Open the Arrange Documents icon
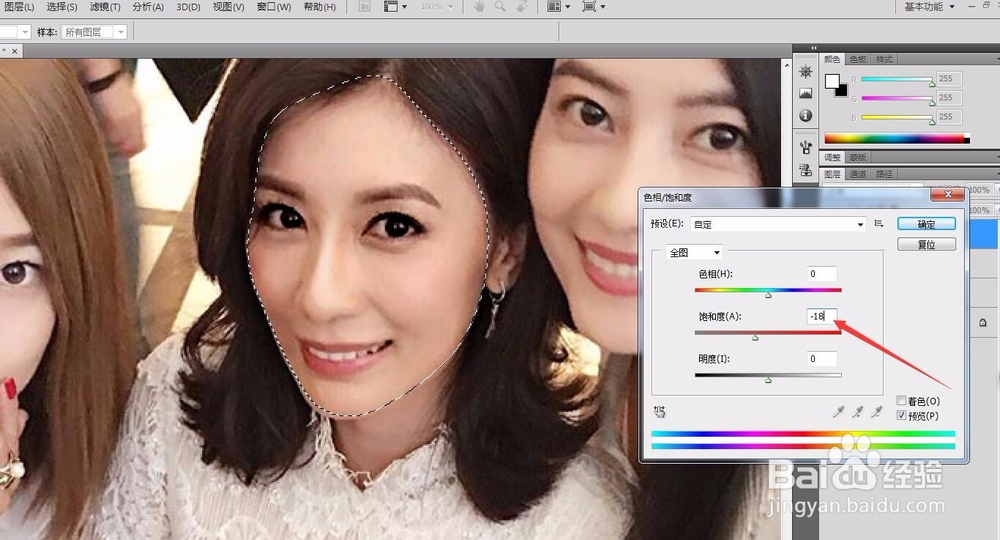This screenshot has height=540, width=1000. (x=554, y=6)
